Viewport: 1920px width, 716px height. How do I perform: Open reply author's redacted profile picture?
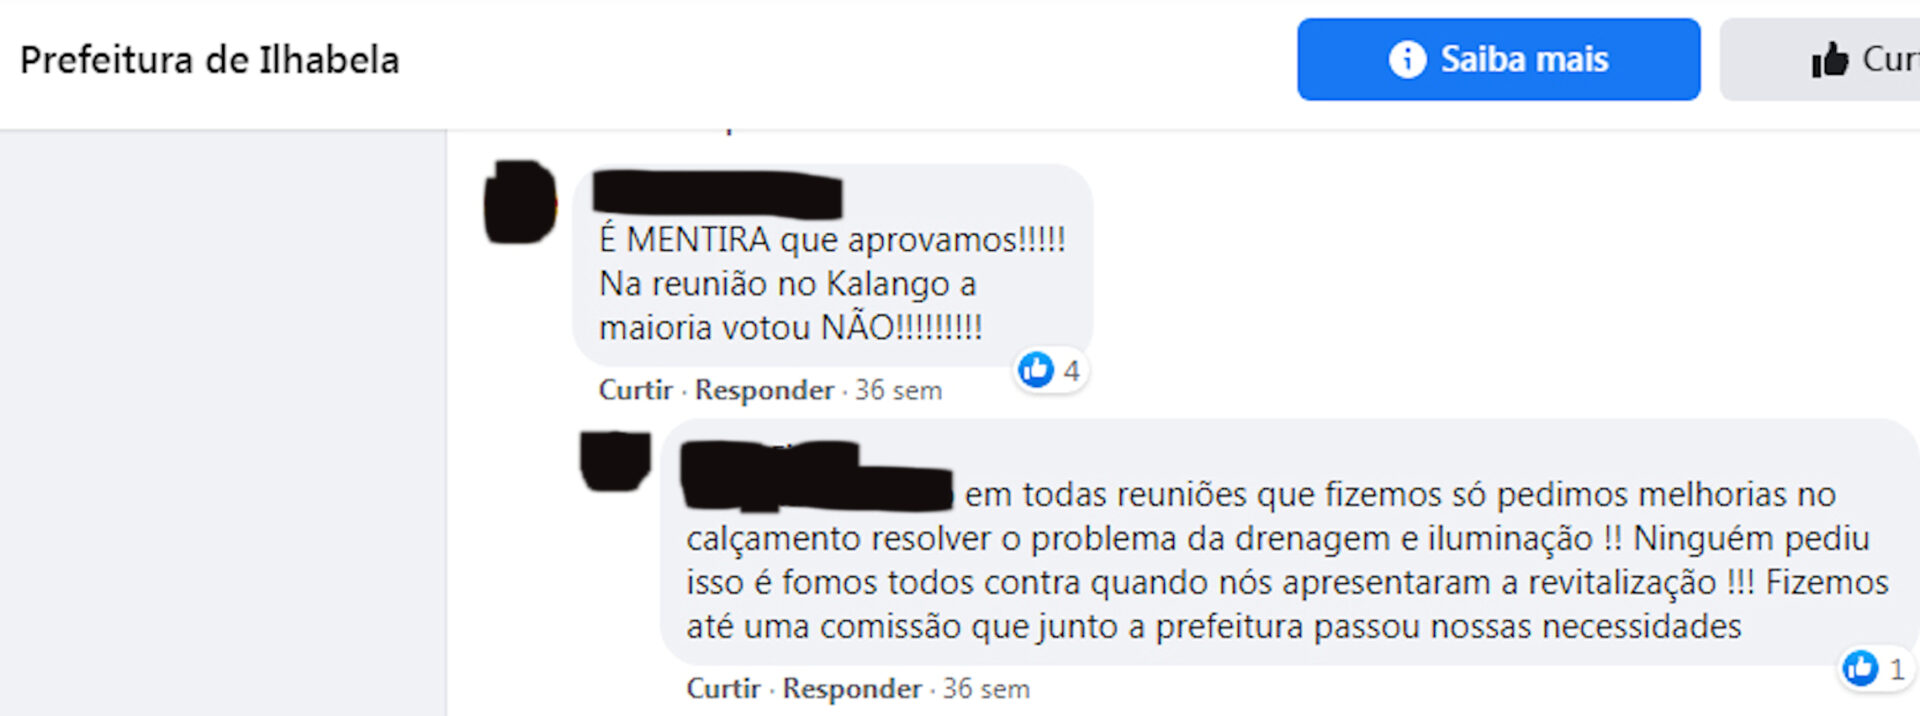[x=616, y=461]
